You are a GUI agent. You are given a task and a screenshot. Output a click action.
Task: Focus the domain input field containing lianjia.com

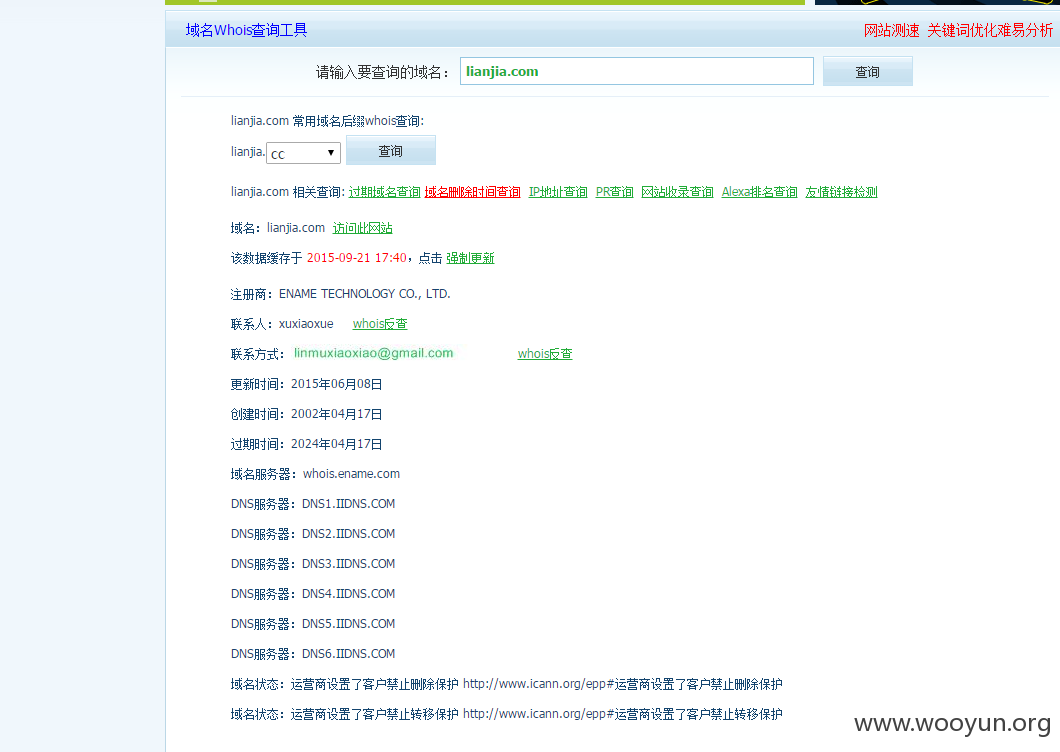tap(636, 71)
